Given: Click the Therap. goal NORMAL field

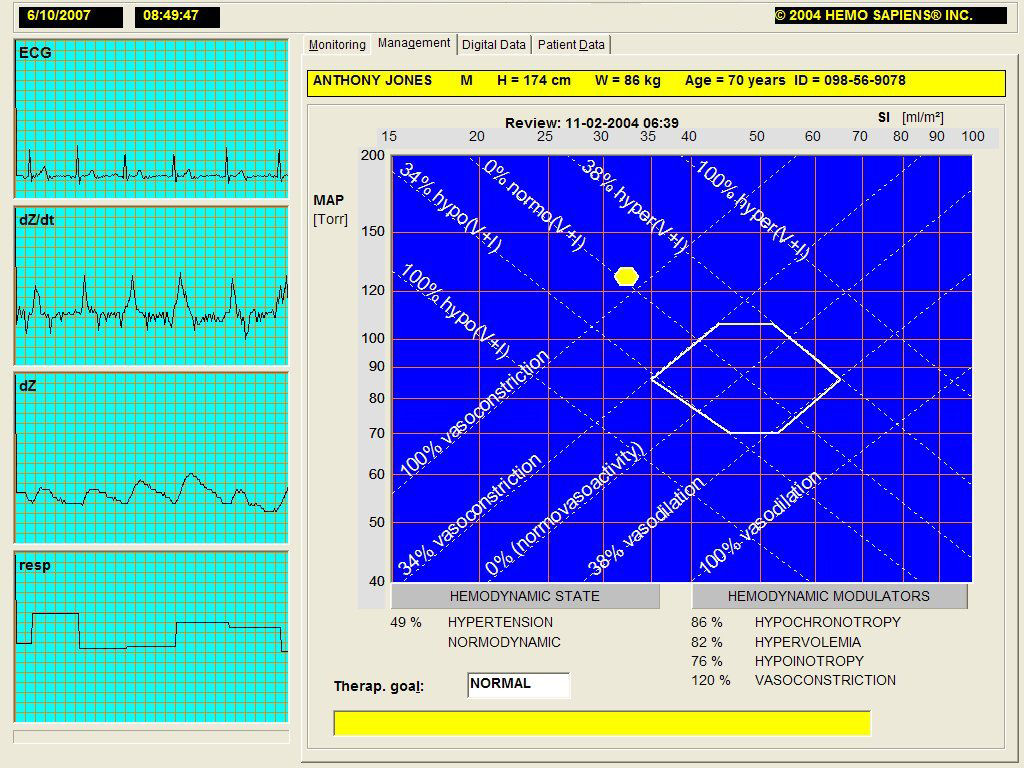Looking at the screenshot, I should tap(519, 685).
